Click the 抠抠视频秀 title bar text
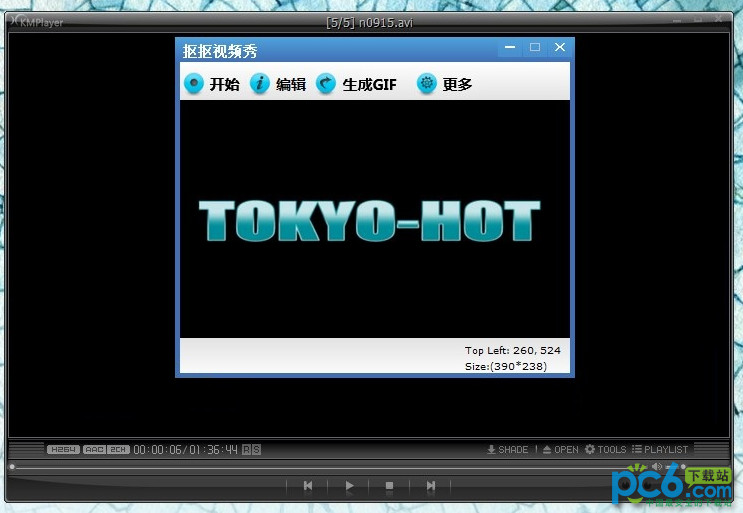This screenshot has height=513, width=743. (x=220, y=51)
